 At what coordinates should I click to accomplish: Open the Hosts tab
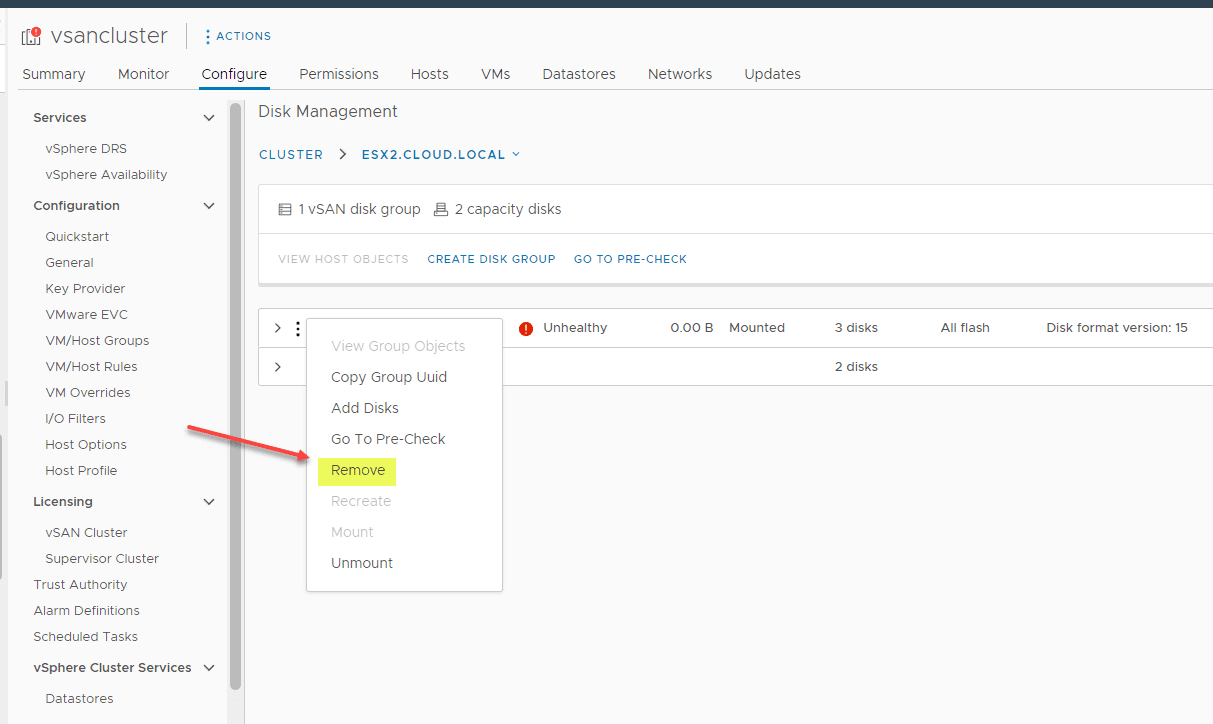tap(430, 74)
